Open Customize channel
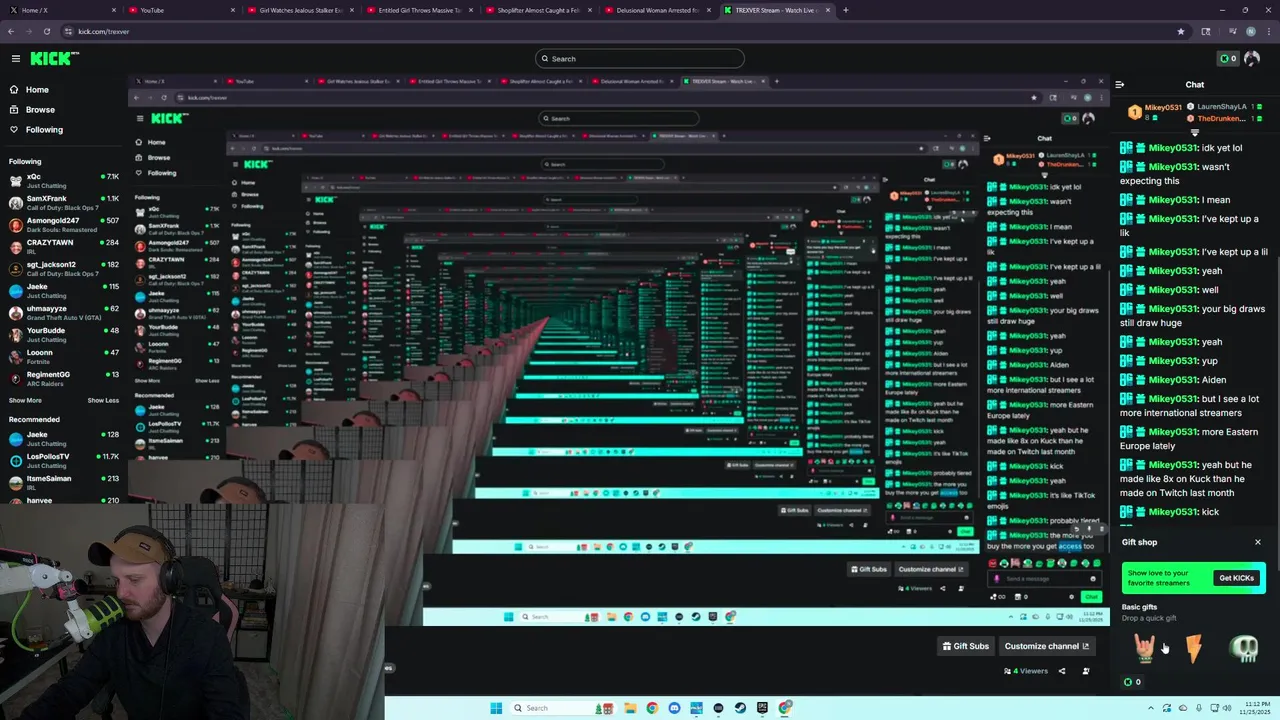The height and width of the screenshot is (720, 1280). point(1046,646)
